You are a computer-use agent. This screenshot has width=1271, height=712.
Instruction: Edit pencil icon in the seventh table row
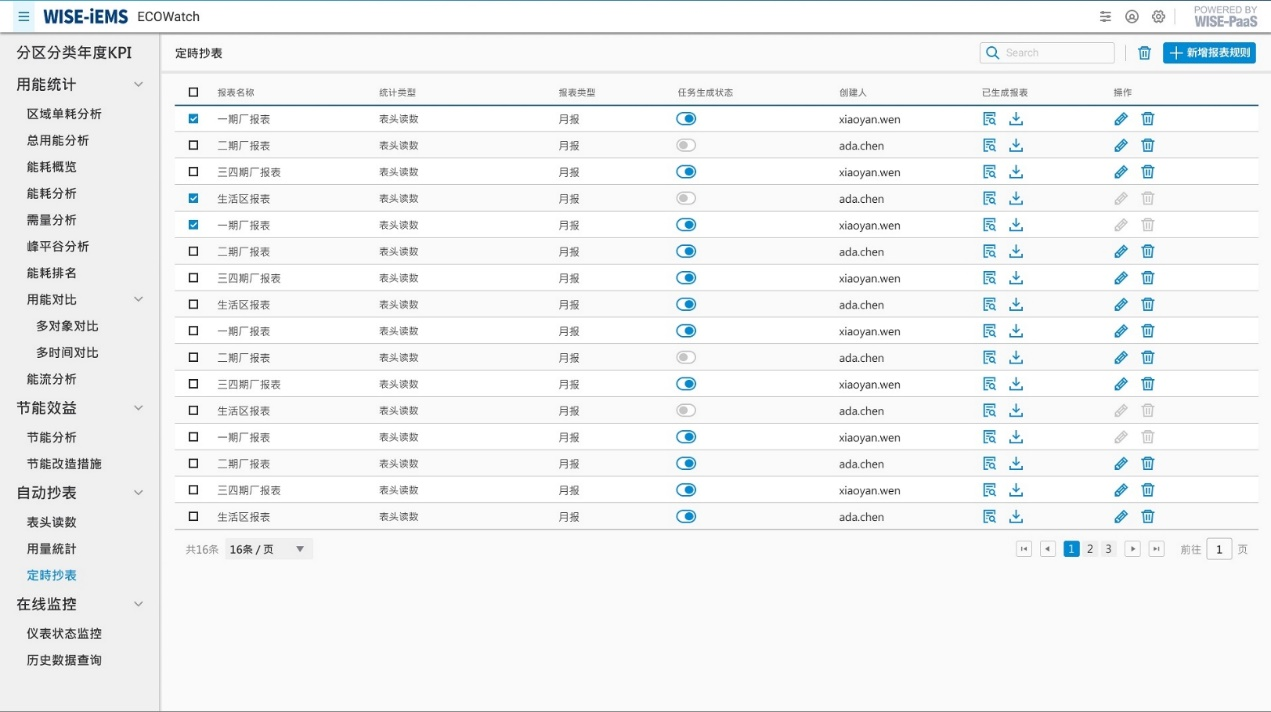pos(1121,278)
